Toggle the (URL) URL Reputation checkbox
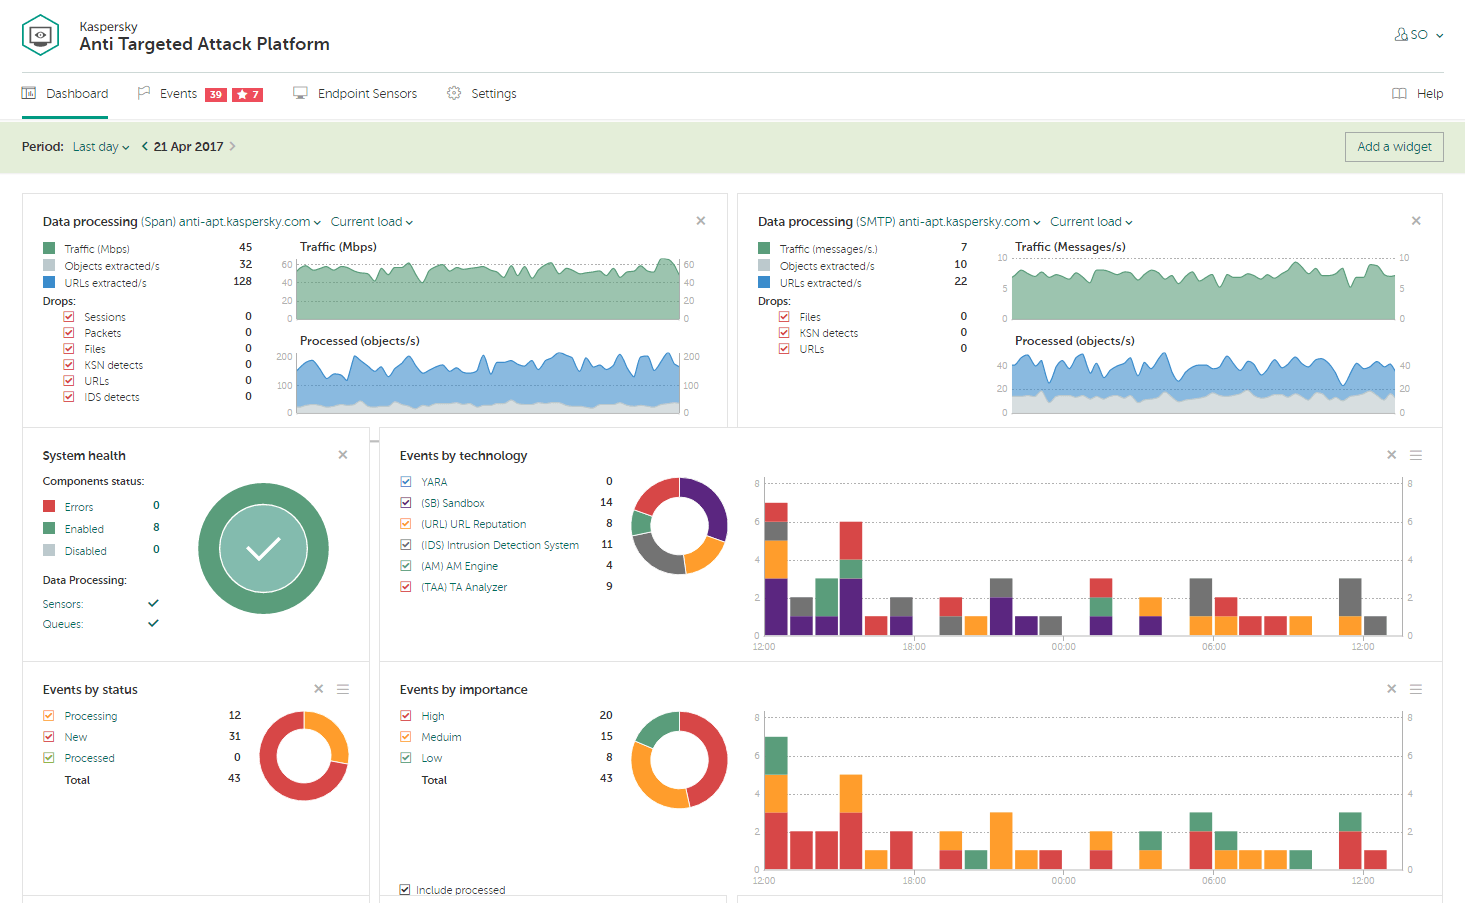 [406, 524]
